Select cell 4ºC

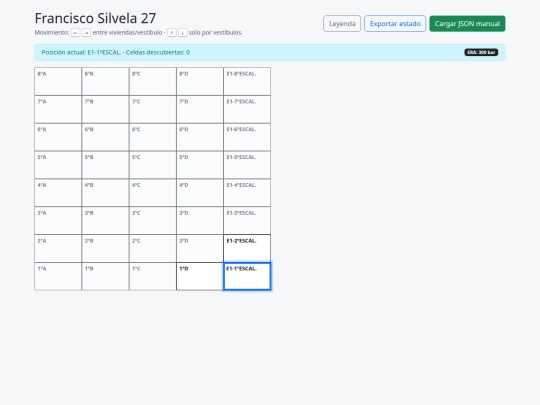[153, 193]
